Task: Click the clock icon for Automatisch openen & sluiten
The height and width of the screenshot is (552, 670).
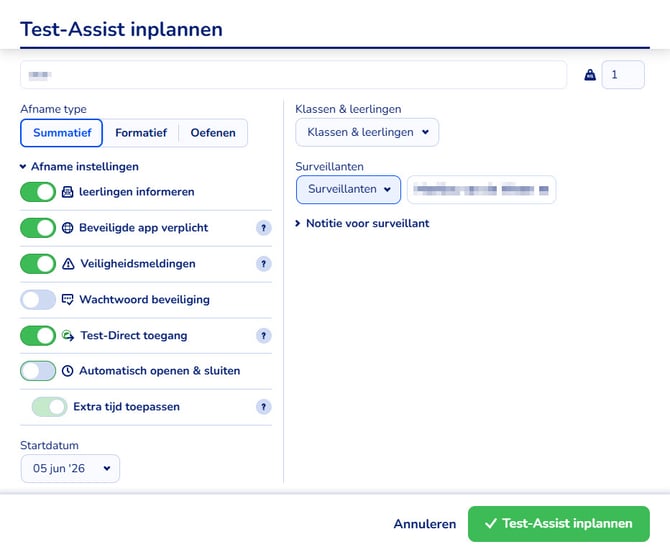Action: coord(68,371)
